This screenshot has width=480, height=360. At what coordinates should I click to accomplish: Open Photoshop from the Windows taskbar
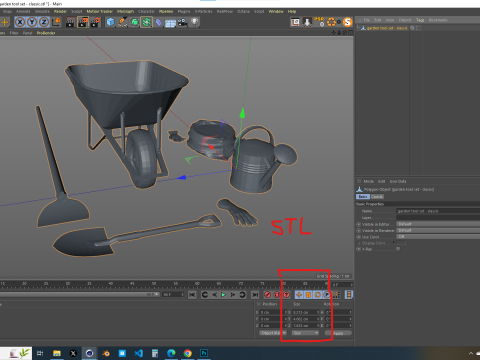(204, 353)
